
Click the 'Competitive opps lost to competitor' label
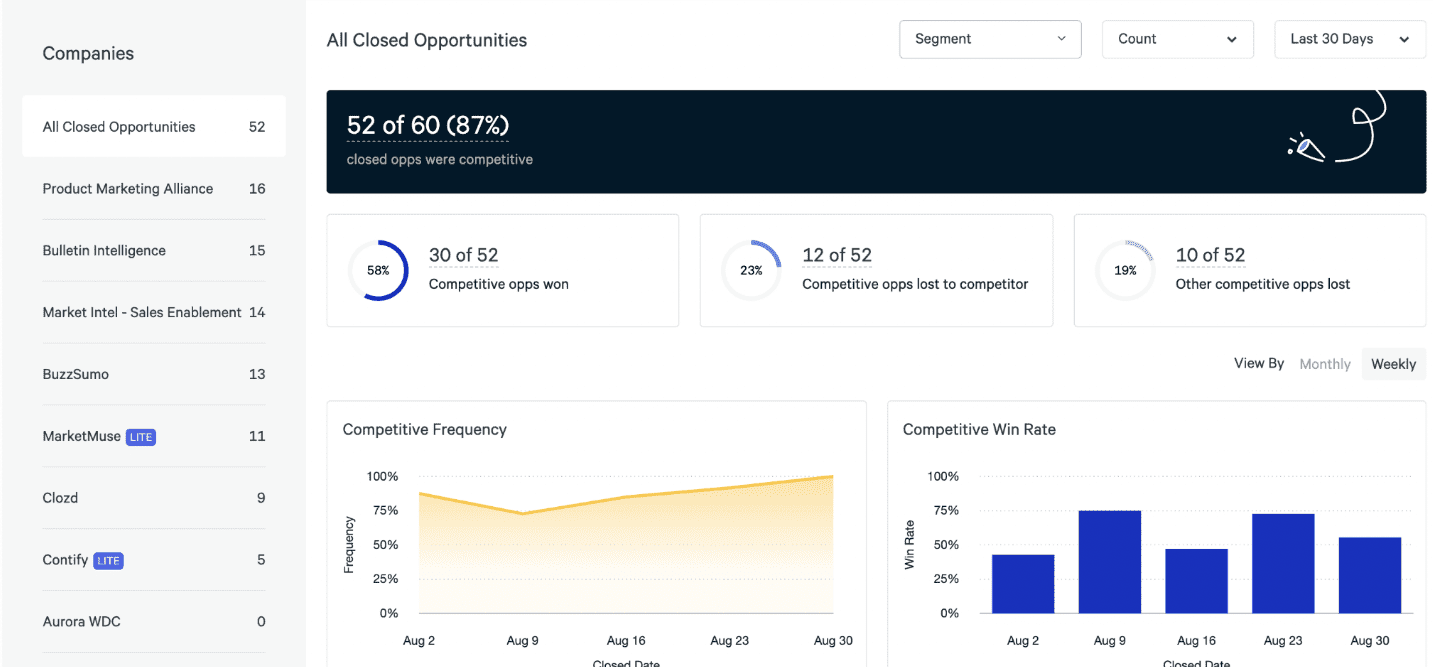click(915, 284)
